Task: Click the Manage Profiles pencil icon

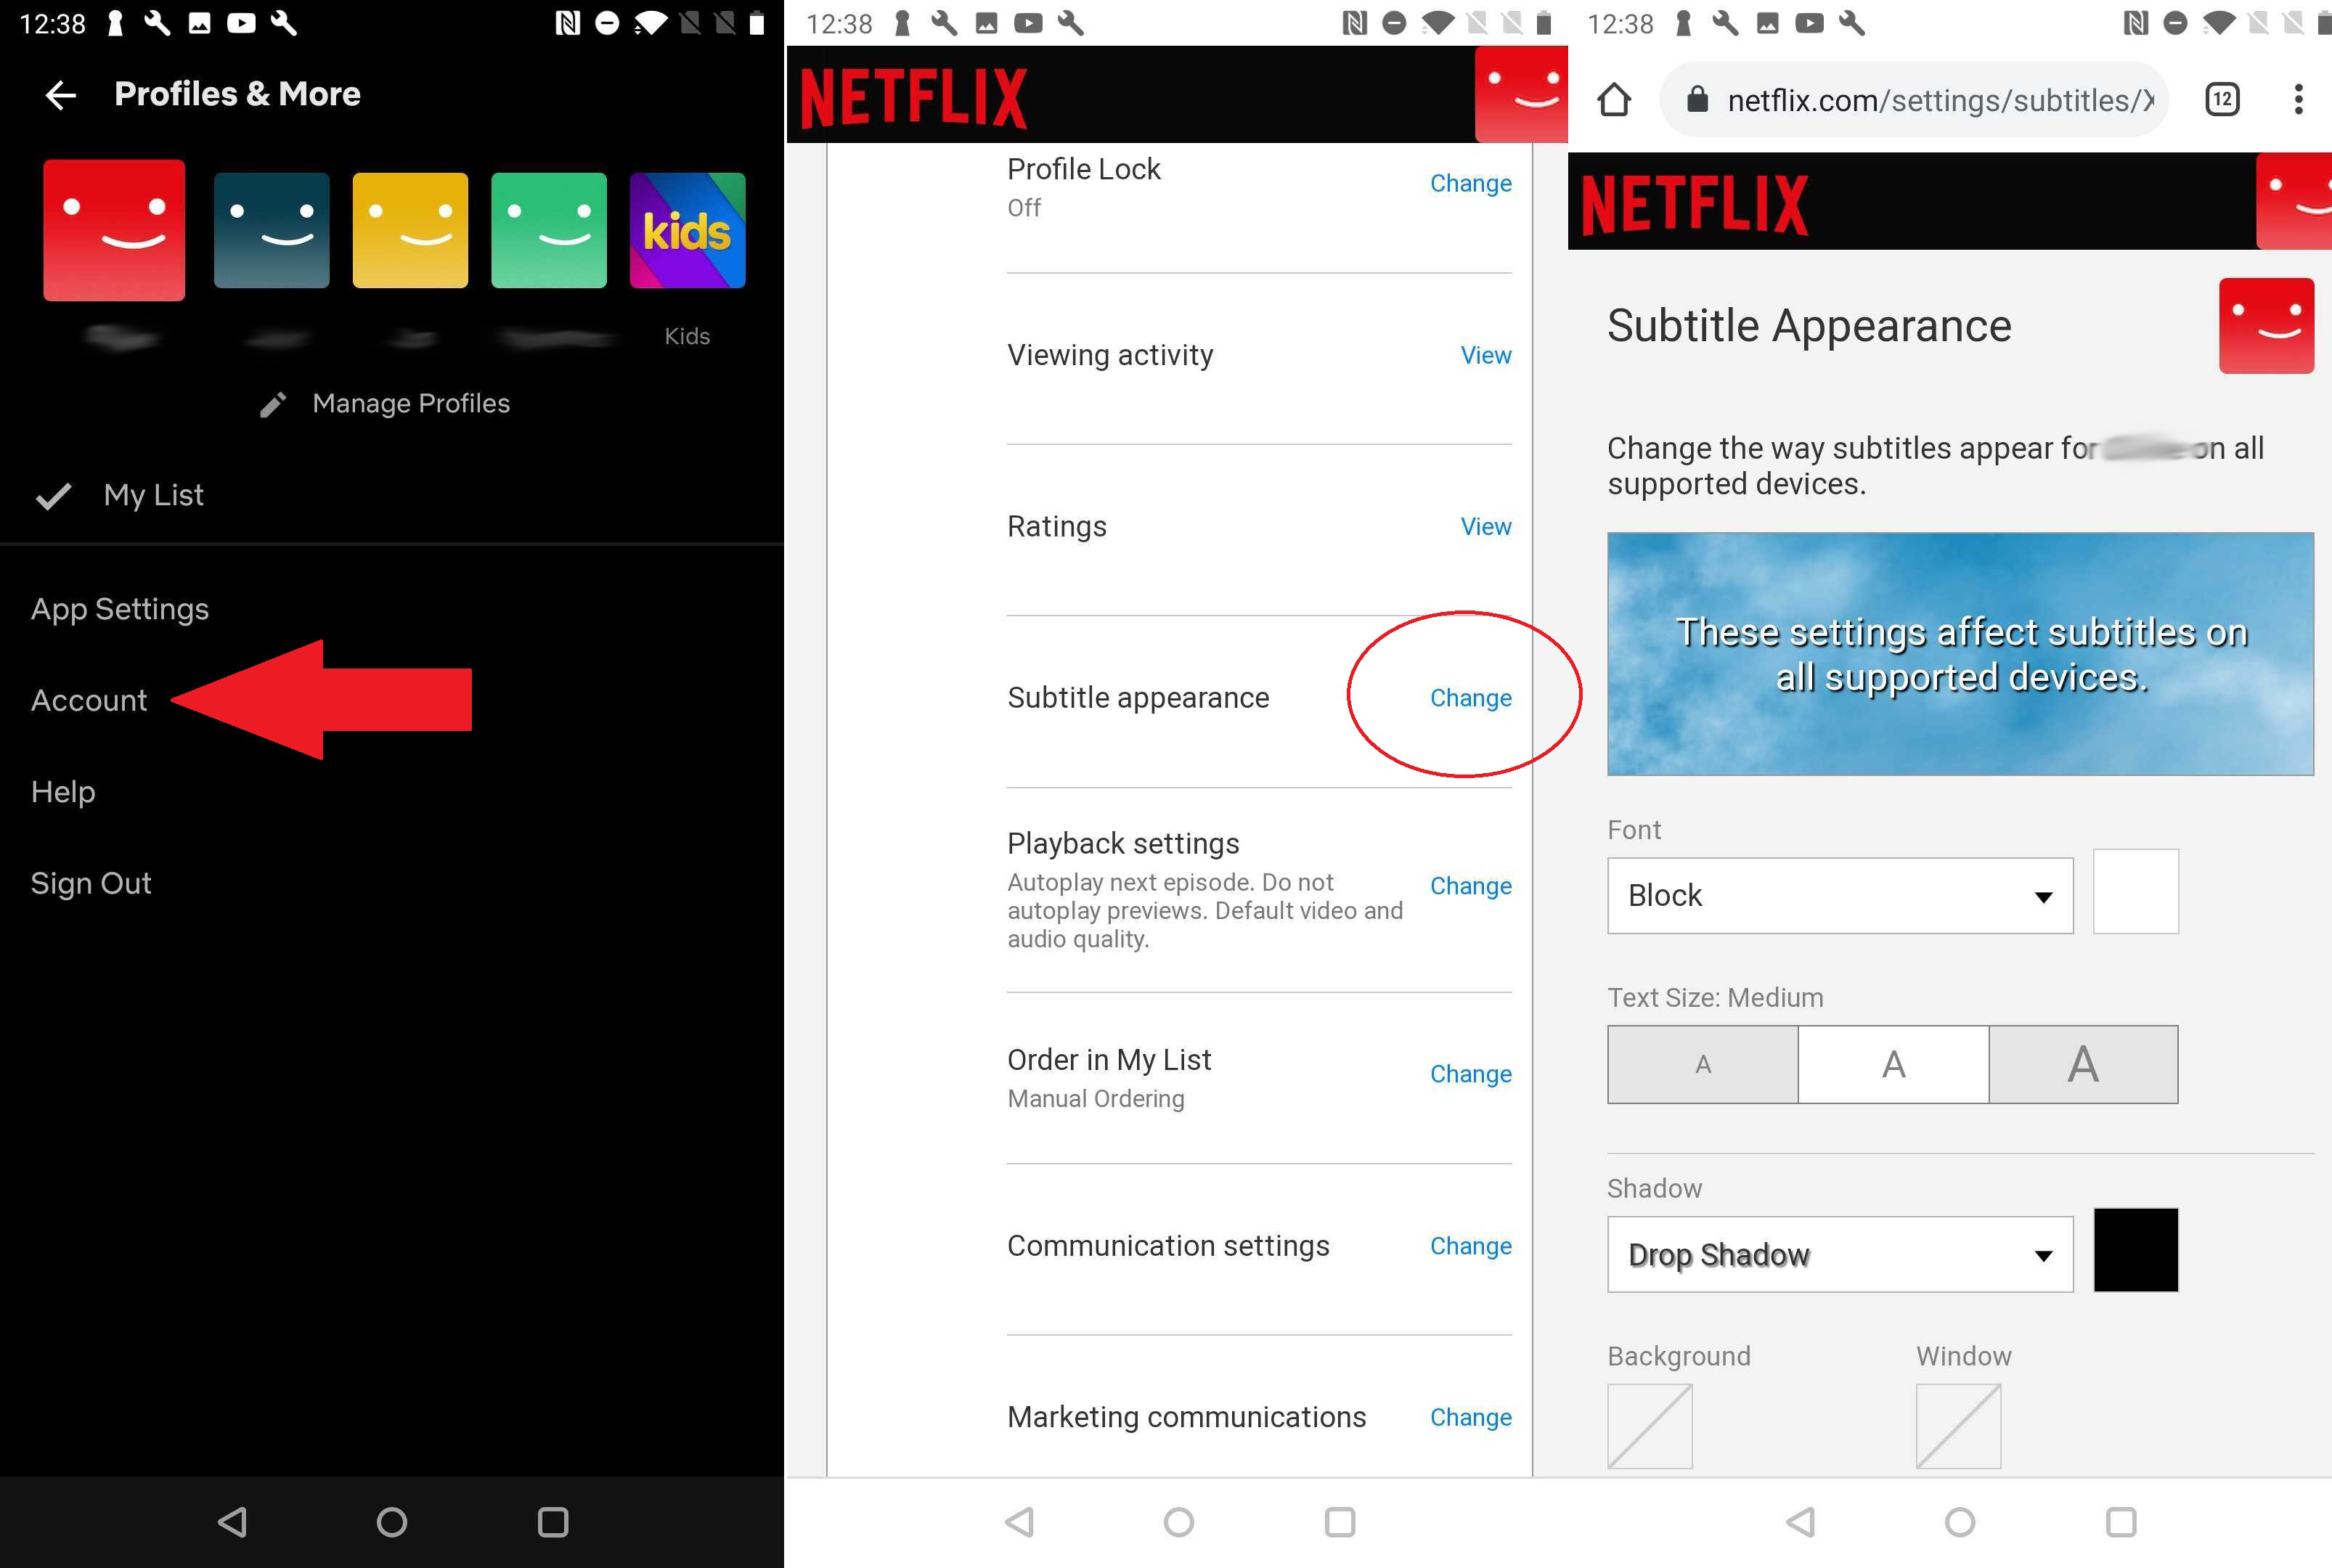Action: (x=271, y=404)
